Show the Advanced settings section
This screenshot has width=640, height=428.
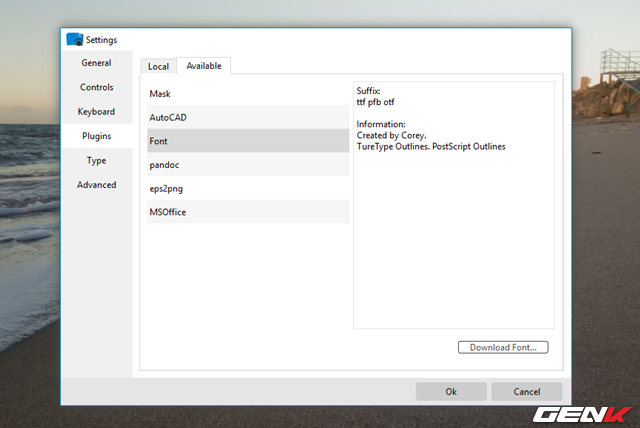(x=97, y=185)
